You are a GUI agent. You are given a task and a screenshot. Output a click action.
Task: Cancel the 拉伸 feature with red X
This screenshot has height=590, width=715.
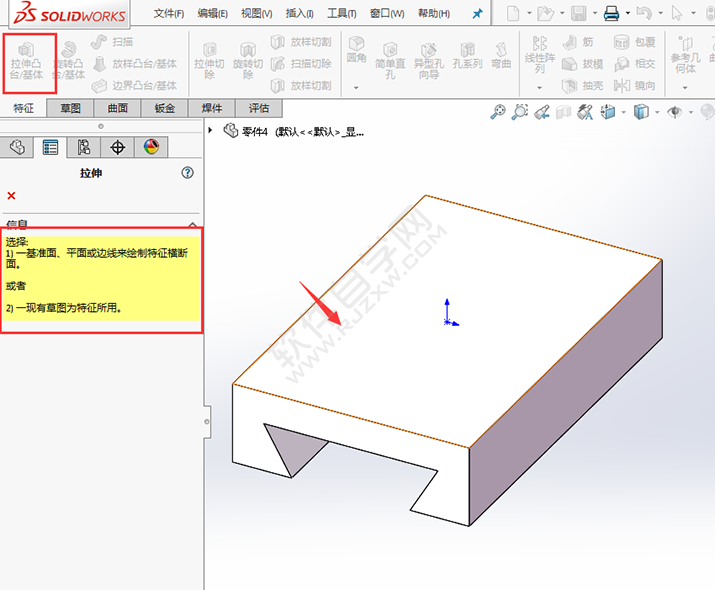coord(11,196)
